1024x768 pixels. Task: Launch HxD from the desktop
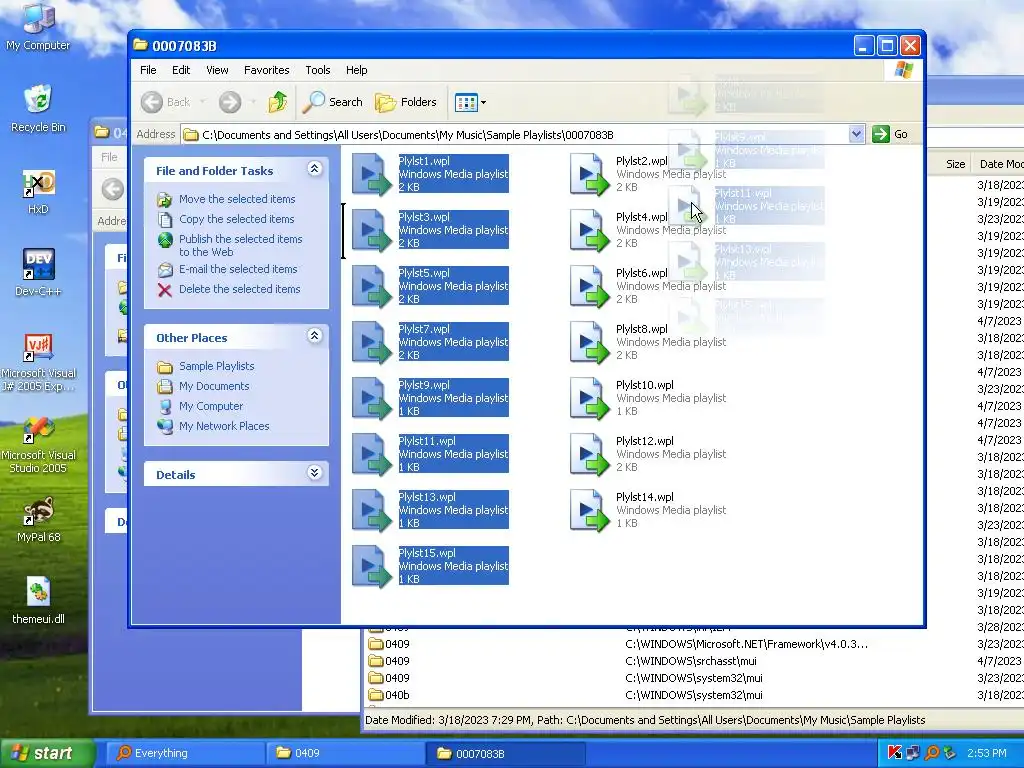(x=38, y=191)
